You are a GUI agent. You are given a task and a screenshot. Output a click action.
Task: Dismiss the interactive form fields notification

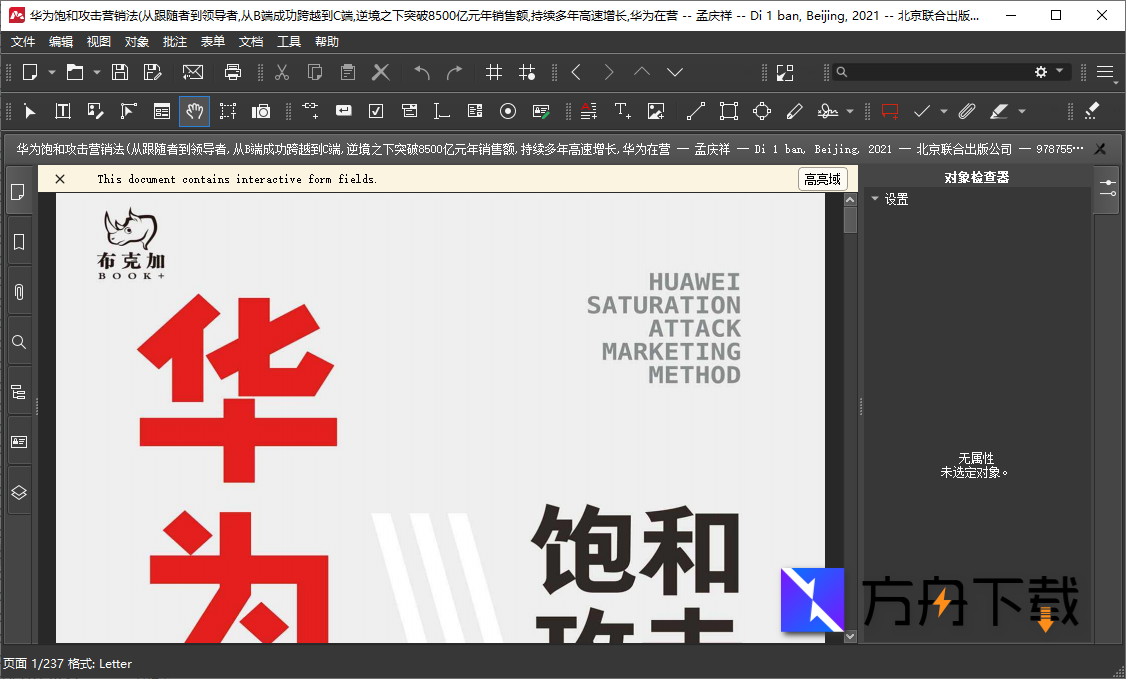(60, 178)
